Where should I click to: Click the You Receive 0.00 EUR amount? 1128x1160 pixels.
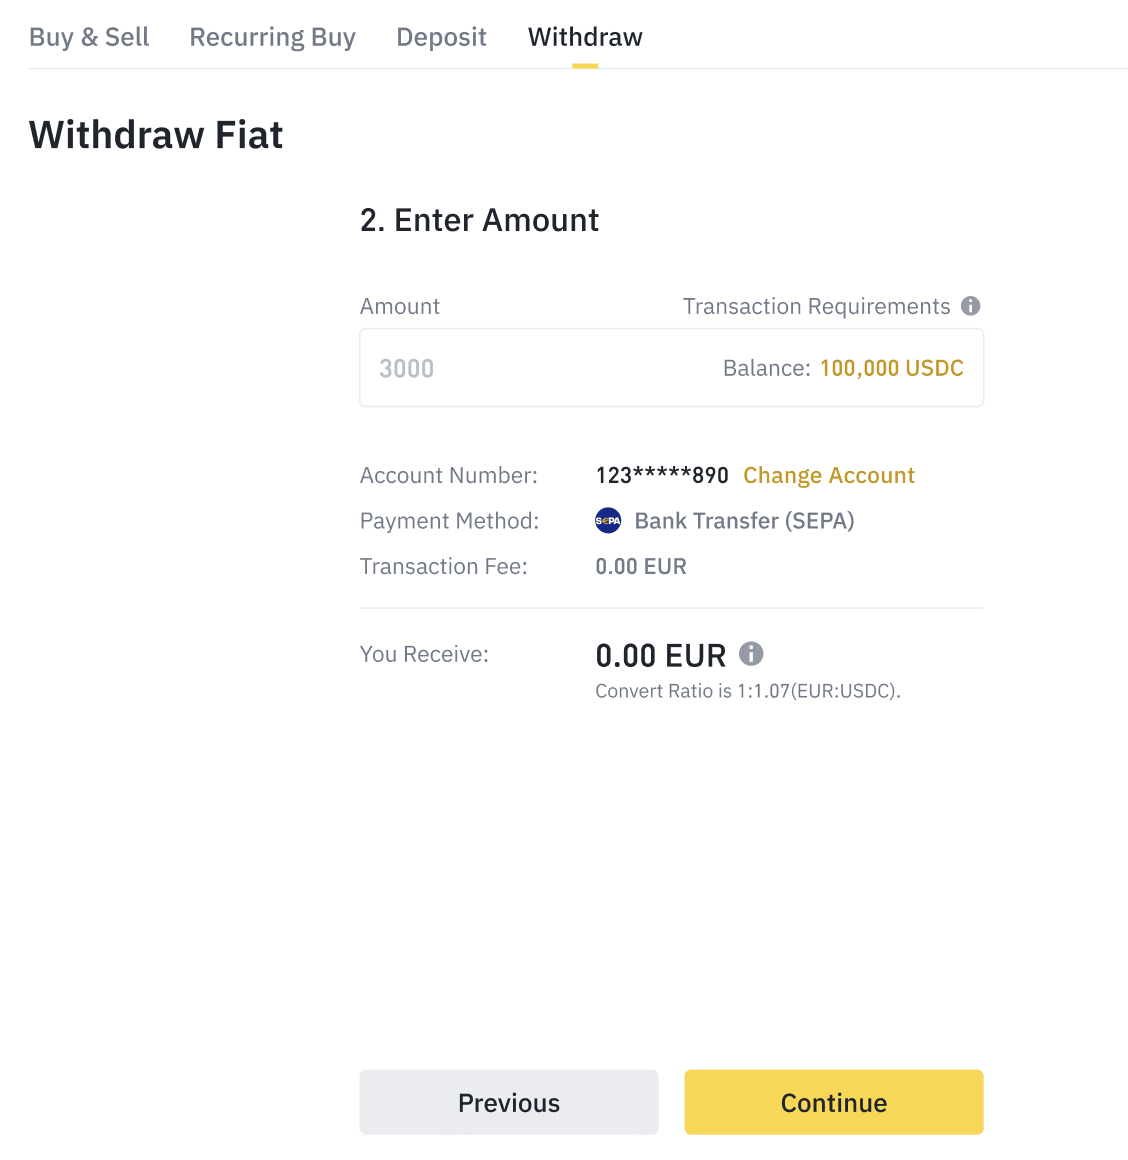click(660, 656)
